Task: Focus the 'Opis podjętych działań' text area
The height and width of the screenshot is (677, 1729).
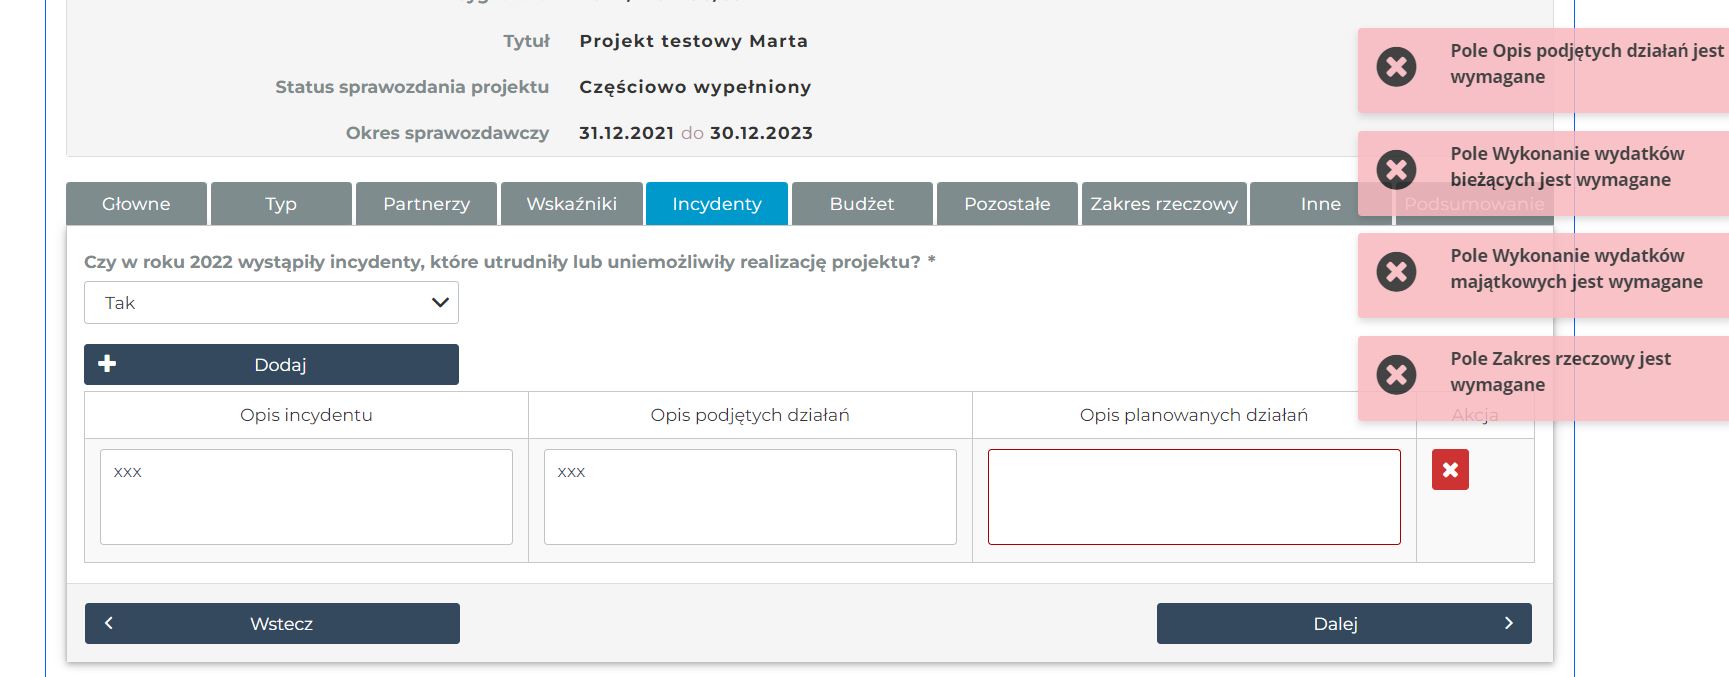Action: click(x=750, y=497)
